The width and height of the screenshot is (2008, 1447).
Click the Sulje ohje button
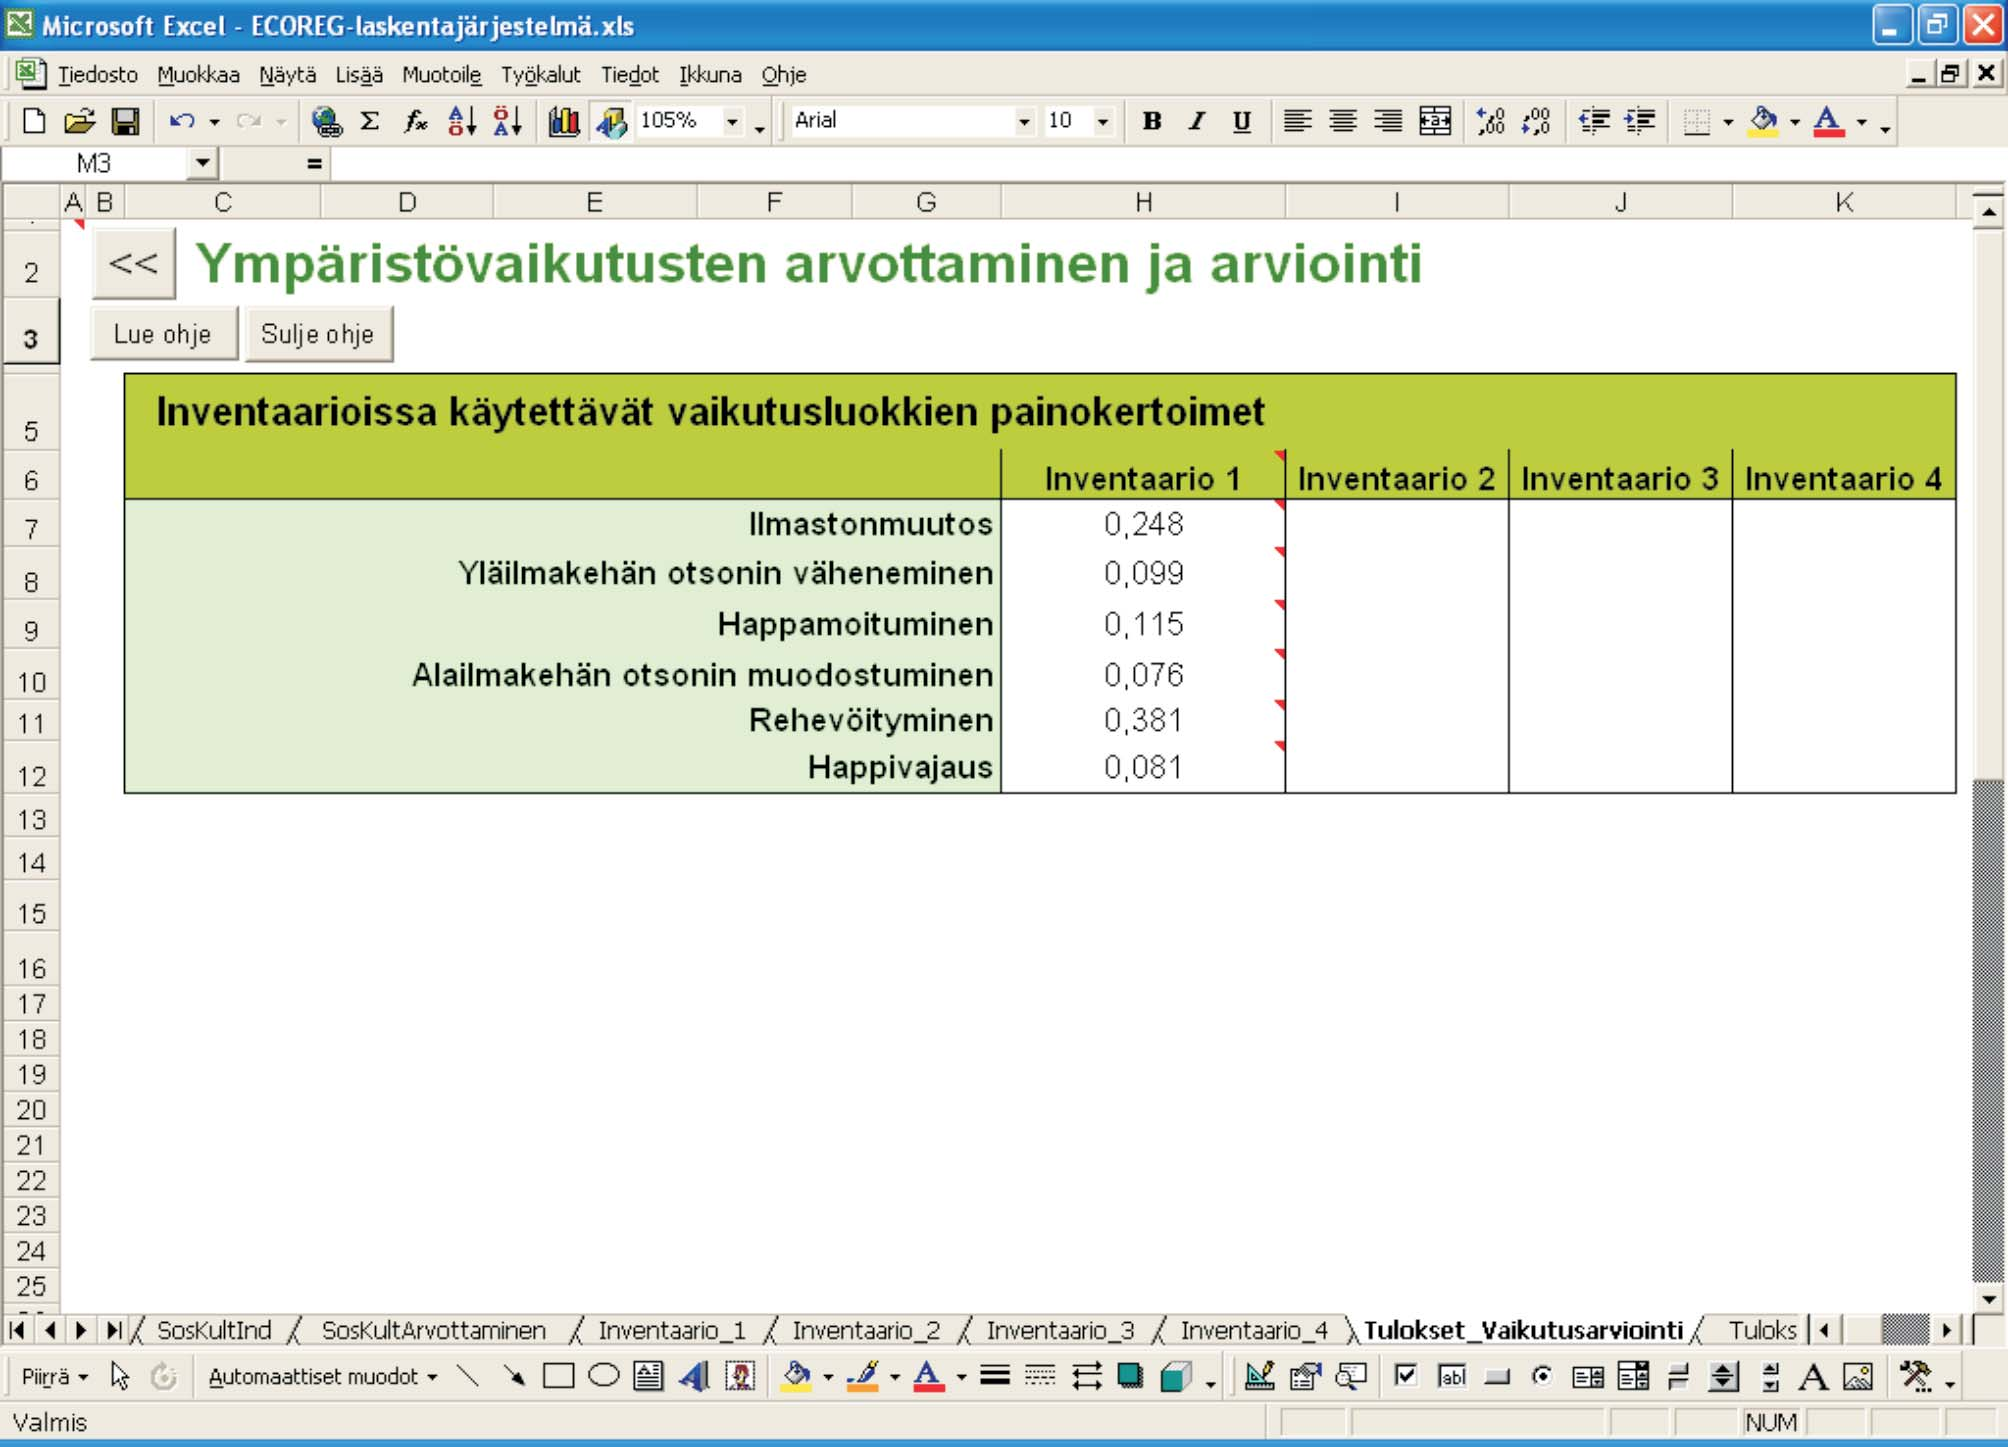(x=318, y=333)
